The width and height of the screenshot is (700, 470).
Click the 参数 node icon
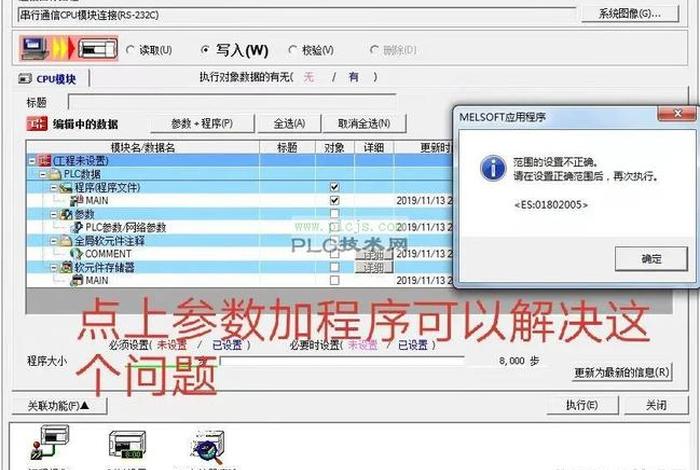[x=66, y=214]
